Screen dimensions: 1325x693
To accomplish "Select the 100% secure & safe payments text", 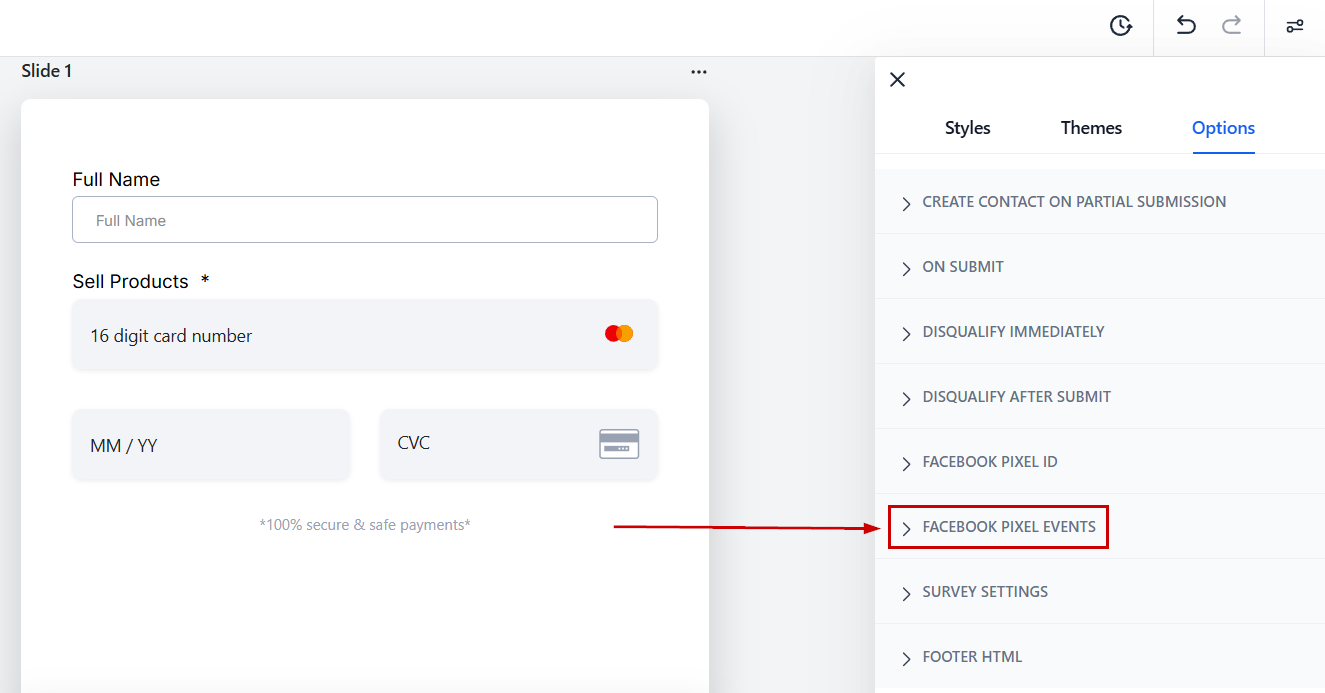I will (365, 525).
